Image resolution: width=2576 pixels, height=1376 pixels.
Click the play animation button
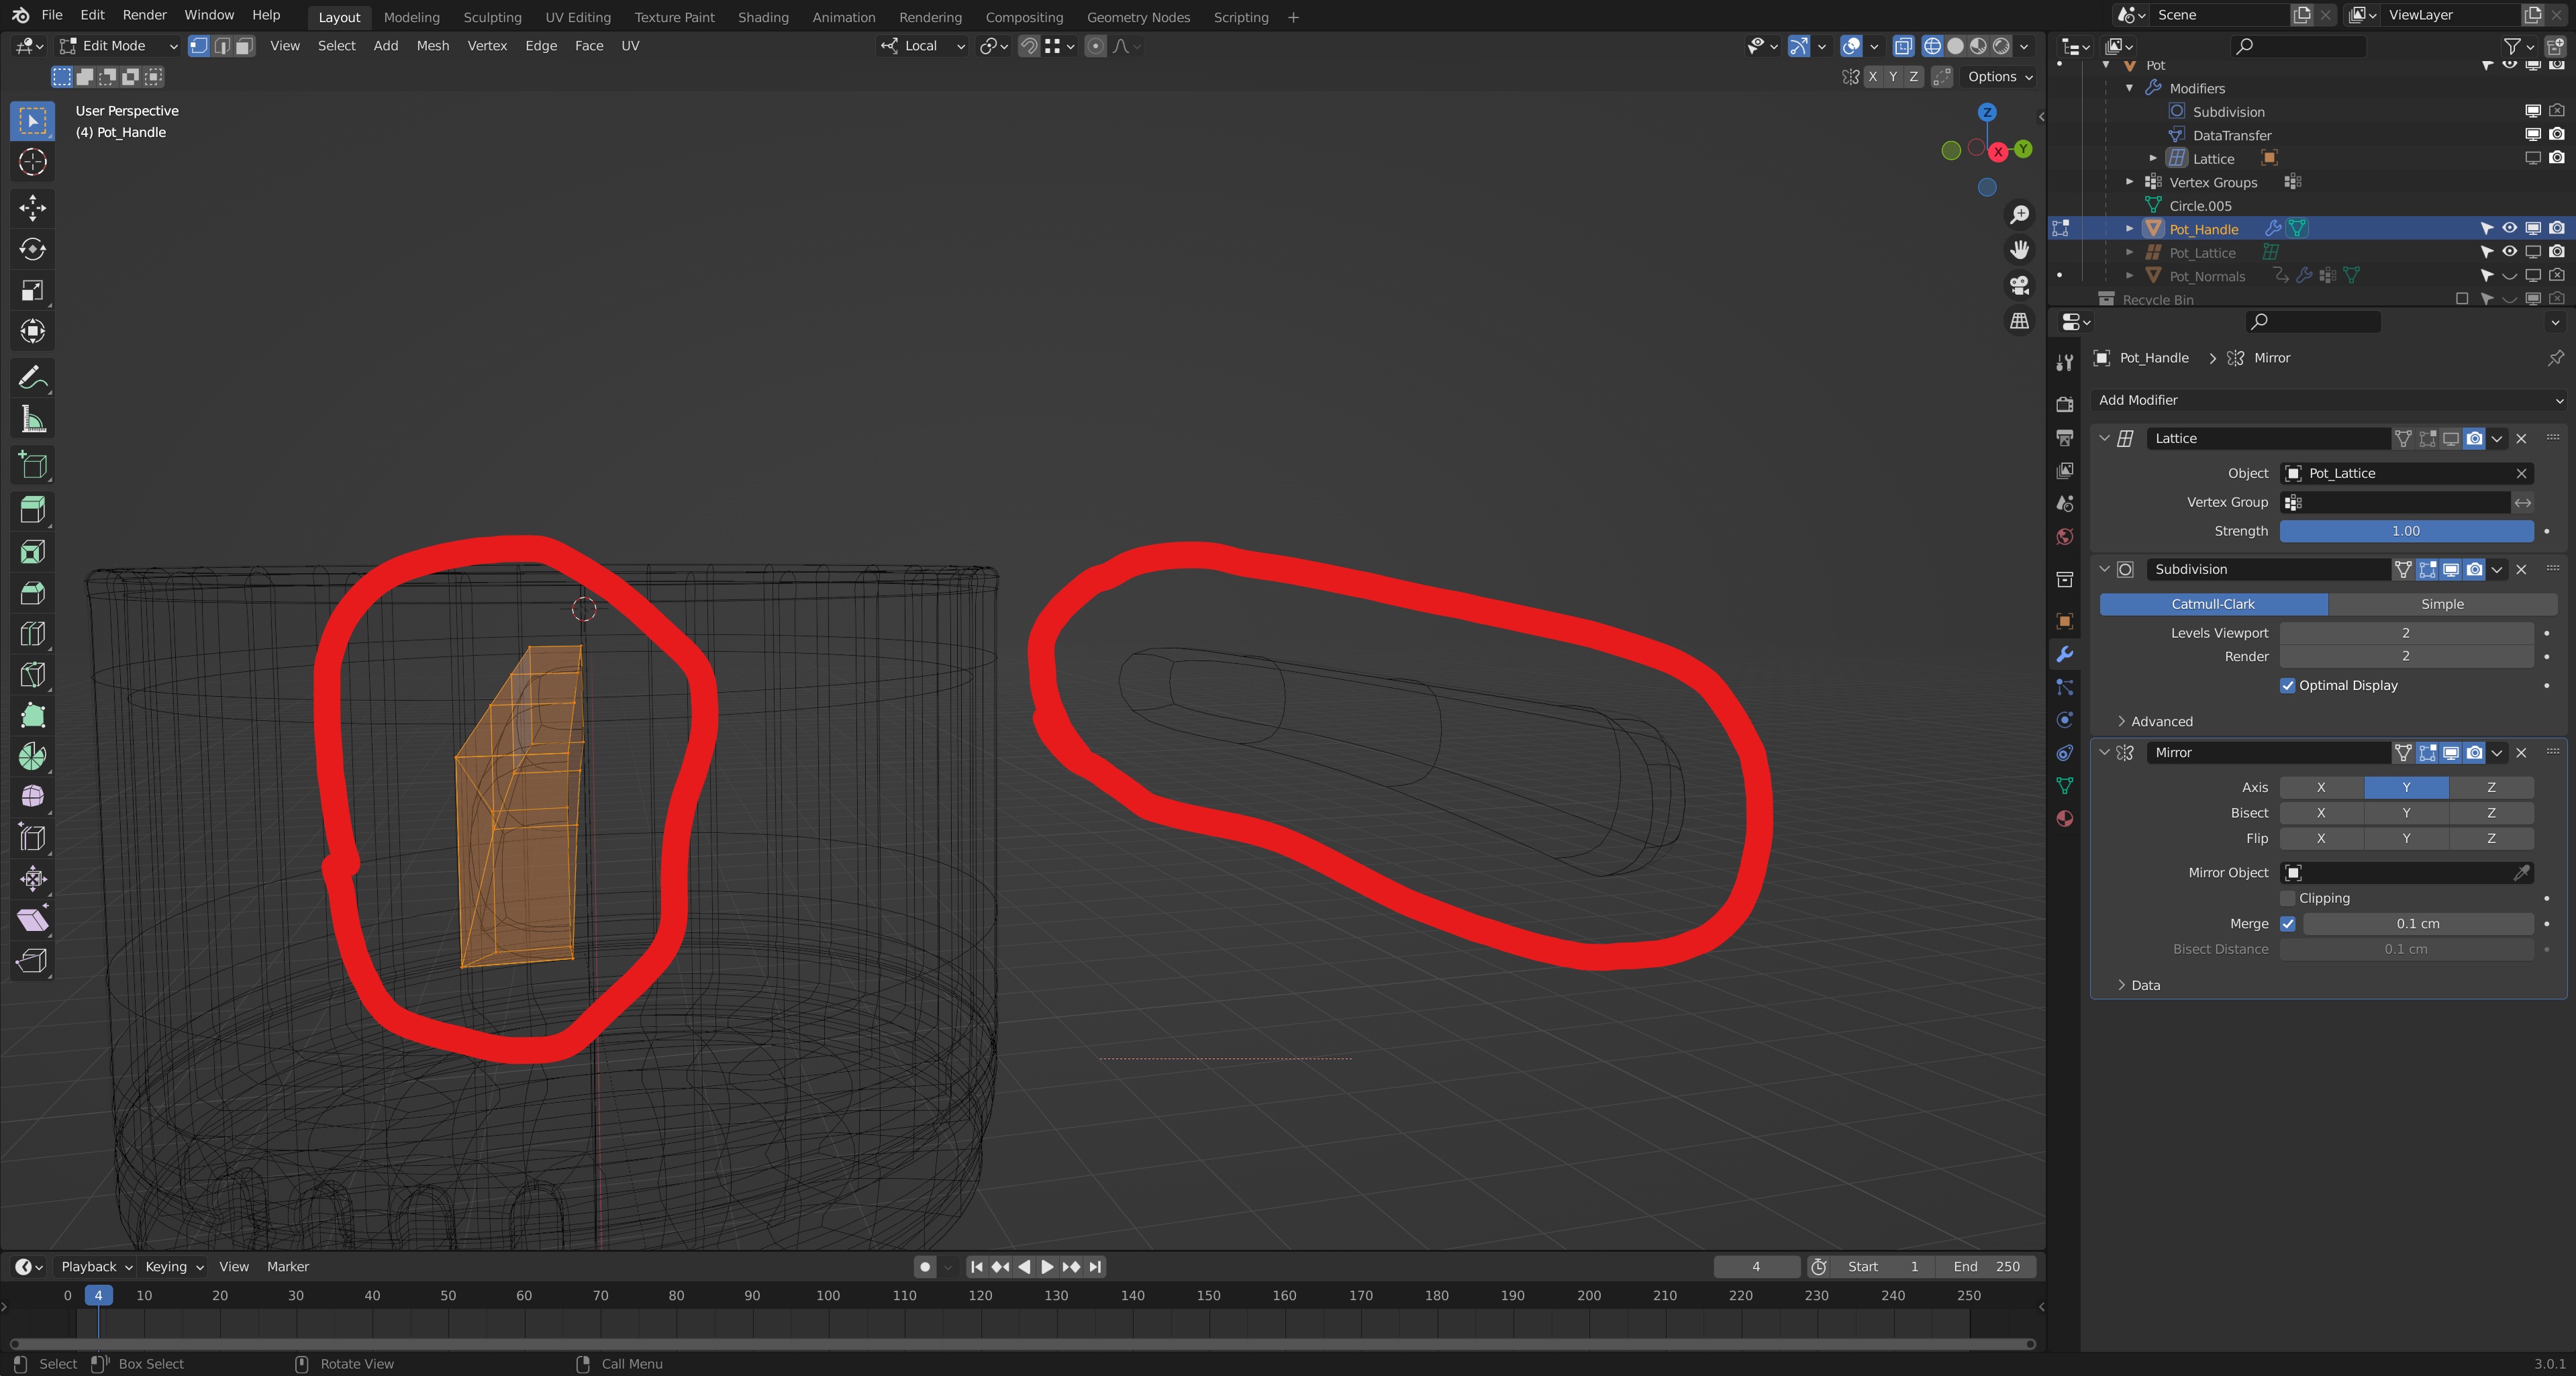pos(1047,1267)
